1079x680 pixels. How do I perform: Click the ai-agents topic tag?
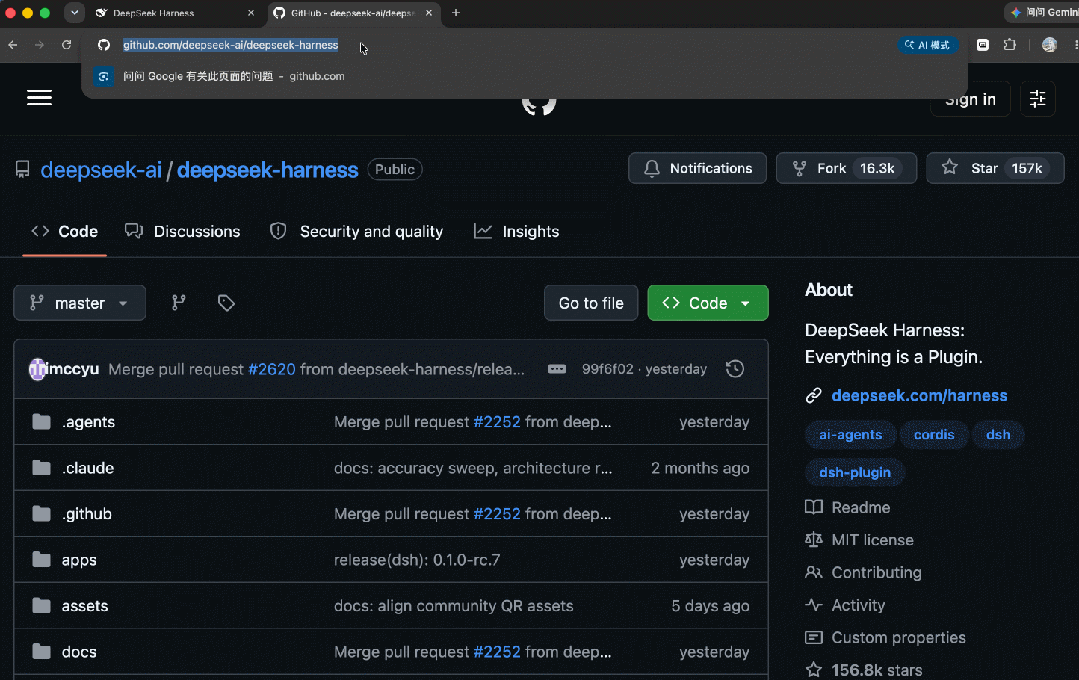851,434
